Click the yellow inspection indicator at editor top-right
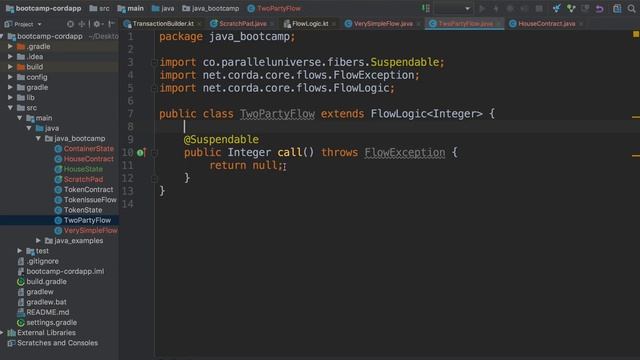 click(636, 34)
